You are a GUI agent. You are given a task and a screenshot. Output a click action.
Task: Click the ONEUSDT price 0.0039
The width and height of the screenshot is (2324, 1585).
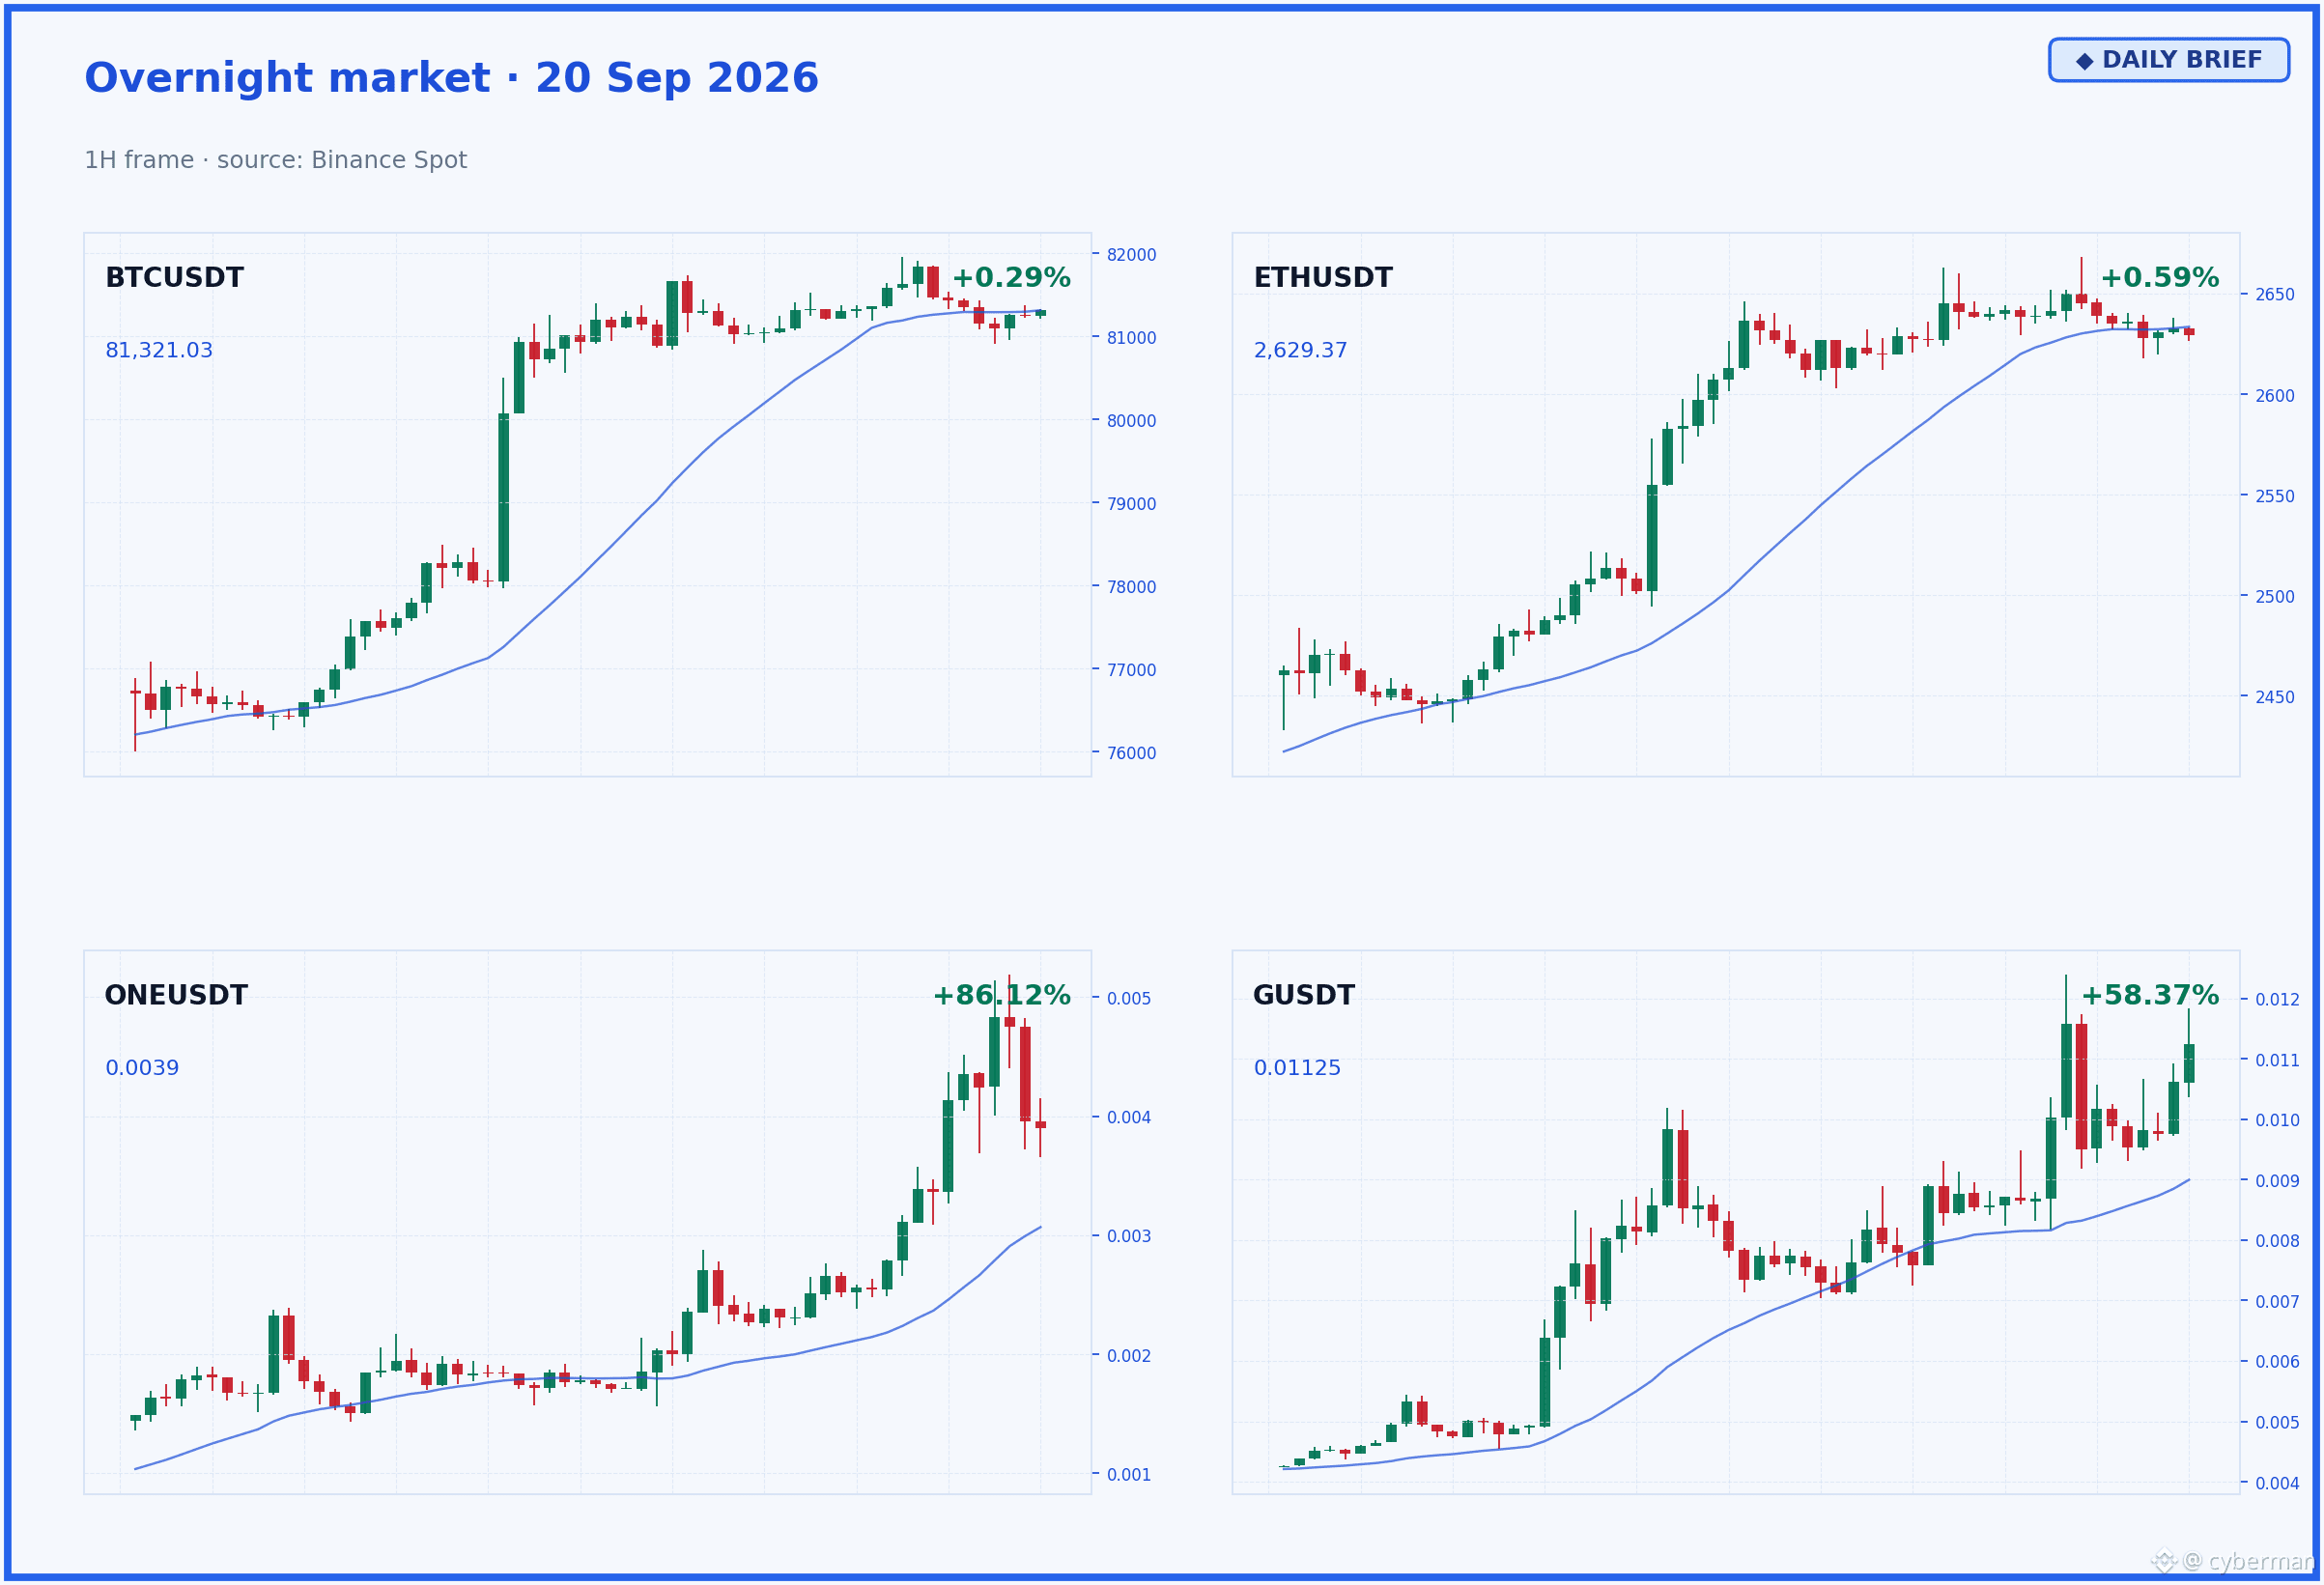point(142,1068)
